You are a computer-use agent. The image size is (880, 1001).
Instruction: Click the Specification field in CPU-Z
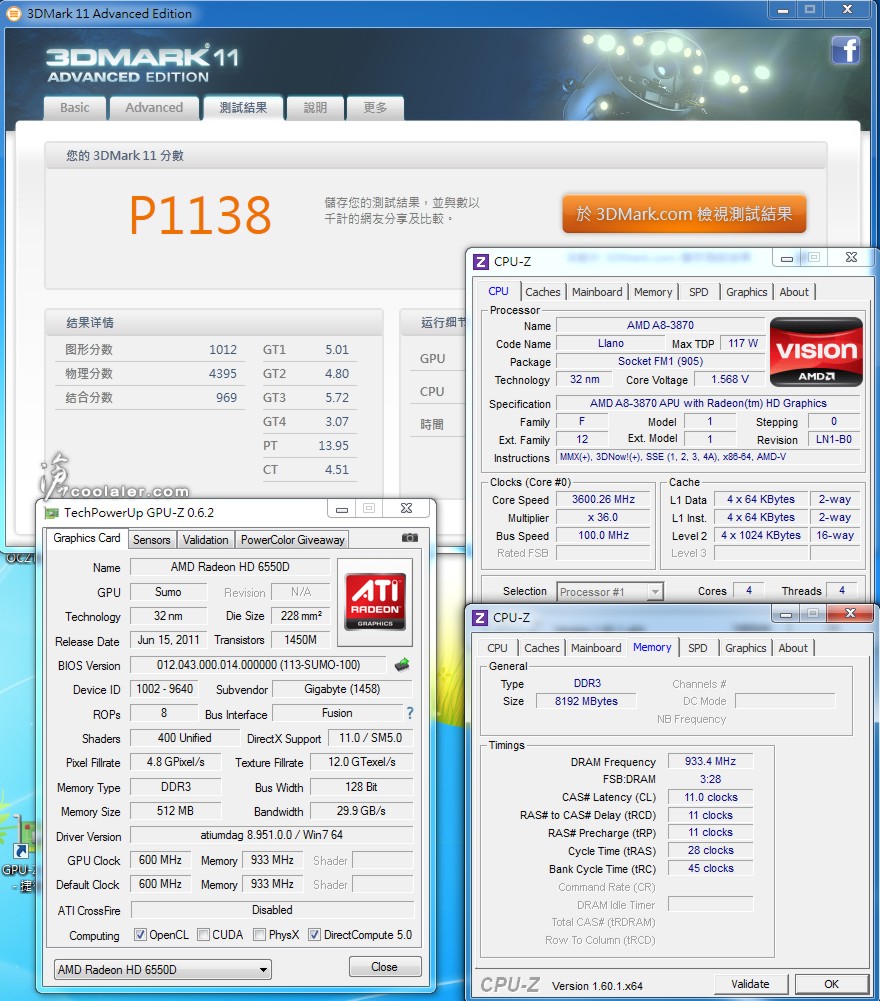[708, 403]
